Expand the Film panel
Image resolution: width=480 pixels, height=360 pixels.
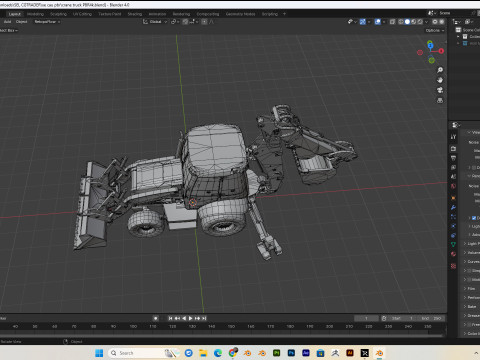pos(465,288)
